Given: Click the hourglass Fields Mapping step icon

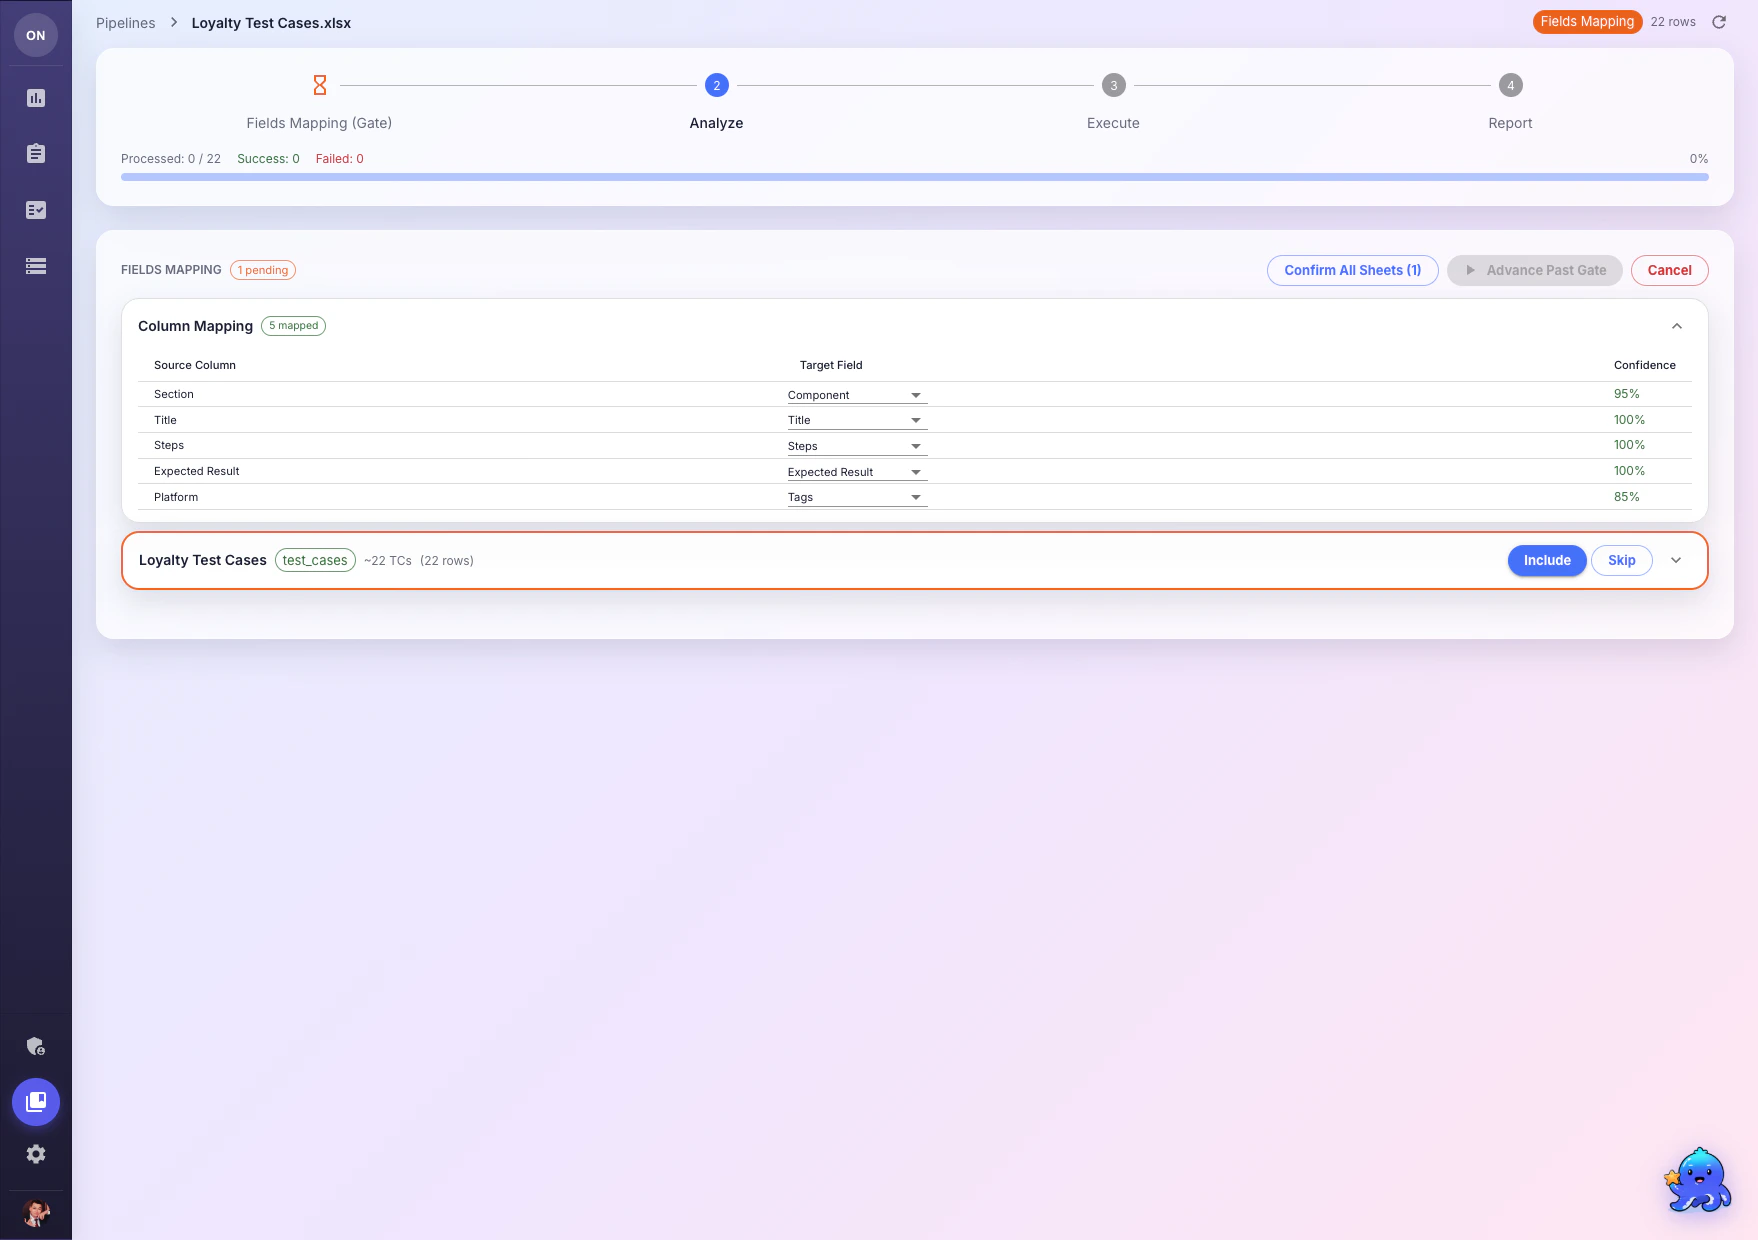Looking at the screenshot, I should pyautogui.click(x=320, y=85).
